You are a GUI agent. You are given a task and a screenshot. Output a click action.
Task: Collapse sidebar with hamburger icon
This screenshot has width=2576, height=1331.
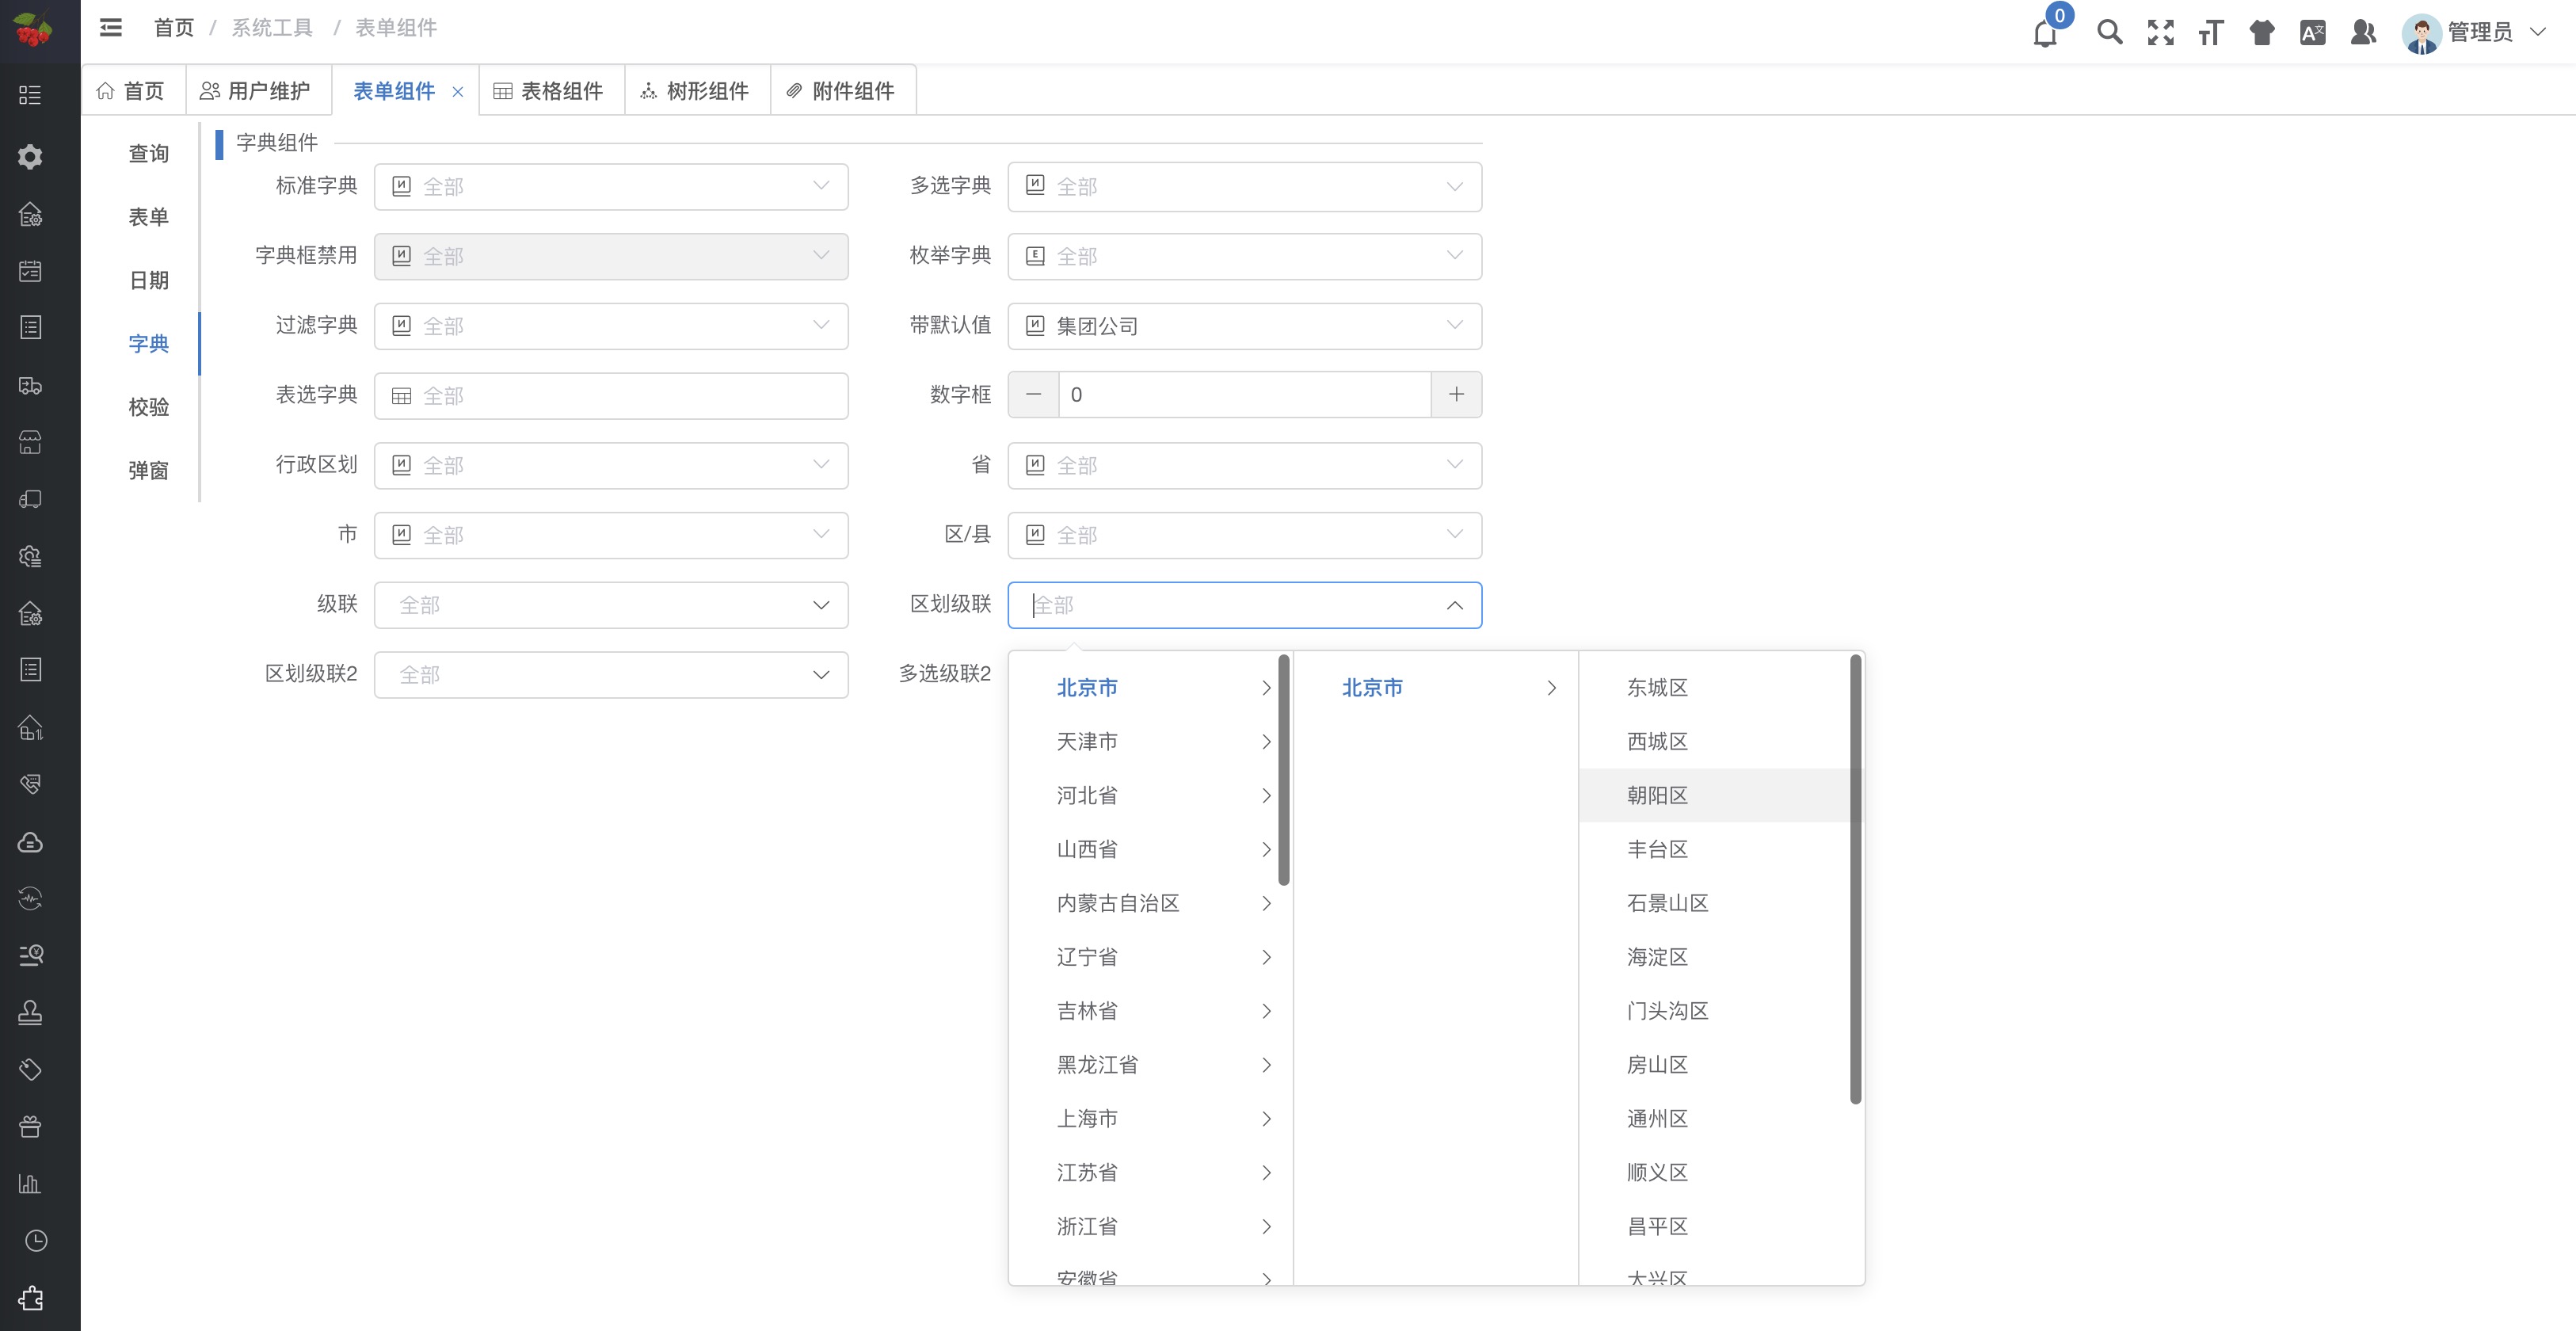110,28
